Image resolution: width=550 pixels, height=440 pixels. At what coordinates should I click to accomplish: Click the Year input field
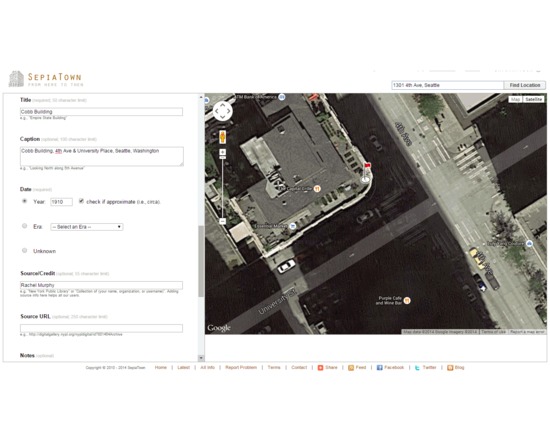pos(61,202)
